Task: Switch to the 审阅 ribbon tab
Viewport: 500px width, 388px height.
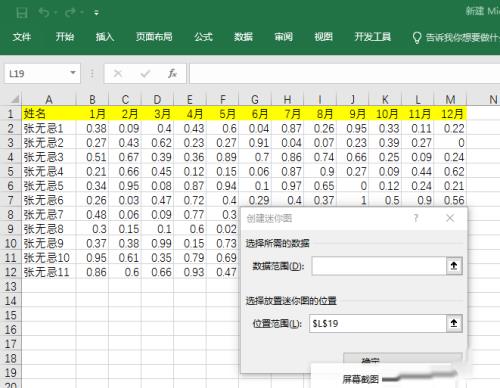Action: [x=283, y=37]
